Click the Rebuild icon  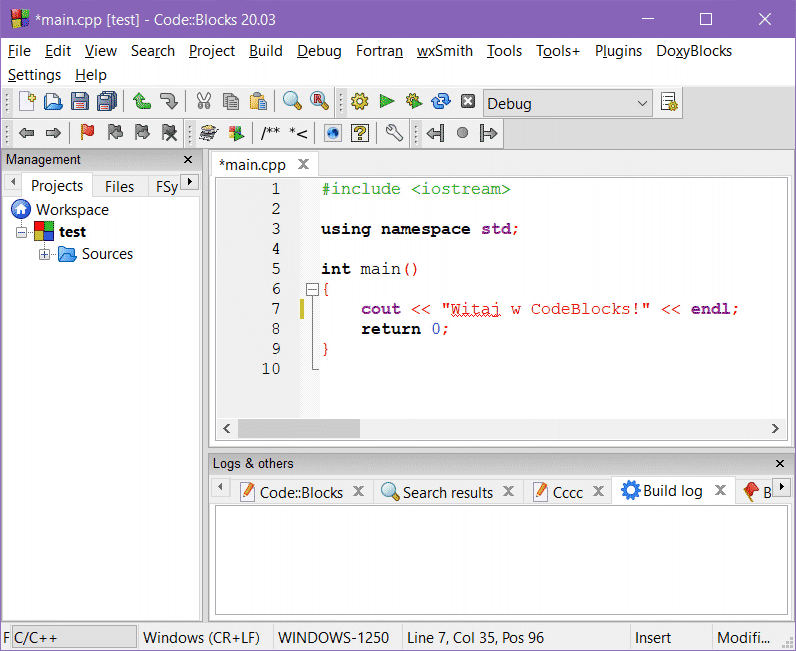tap(440, 101)
